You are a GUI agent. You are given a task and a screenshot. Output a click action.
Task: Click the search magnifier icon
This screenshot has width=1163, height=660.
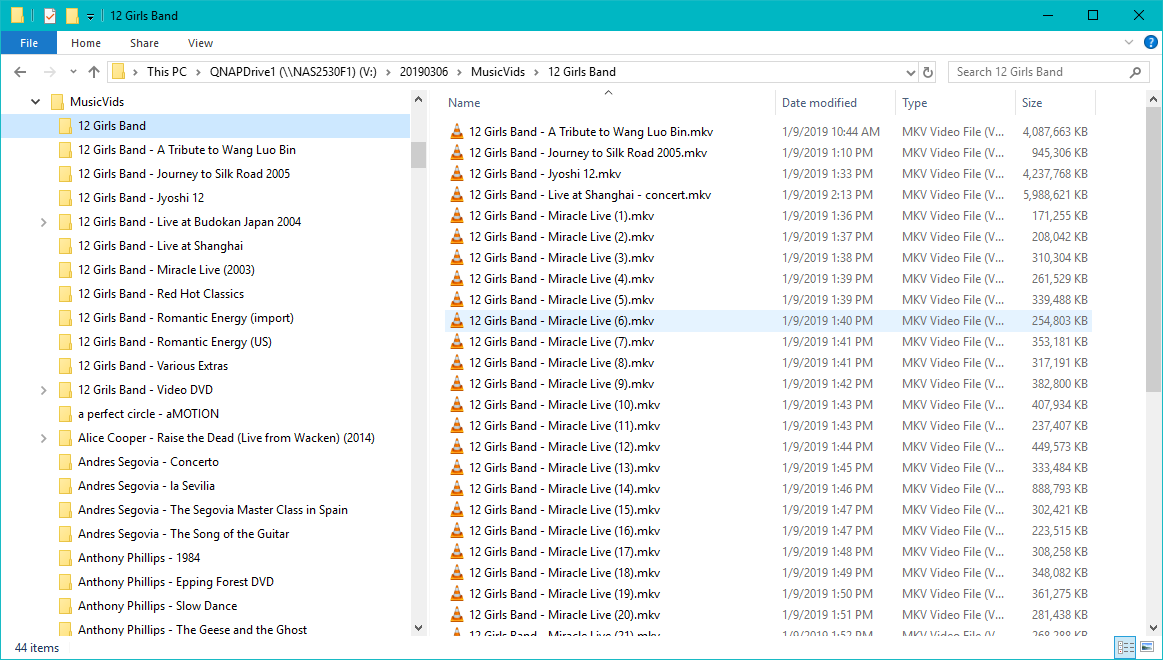(x=1135, y=72)
